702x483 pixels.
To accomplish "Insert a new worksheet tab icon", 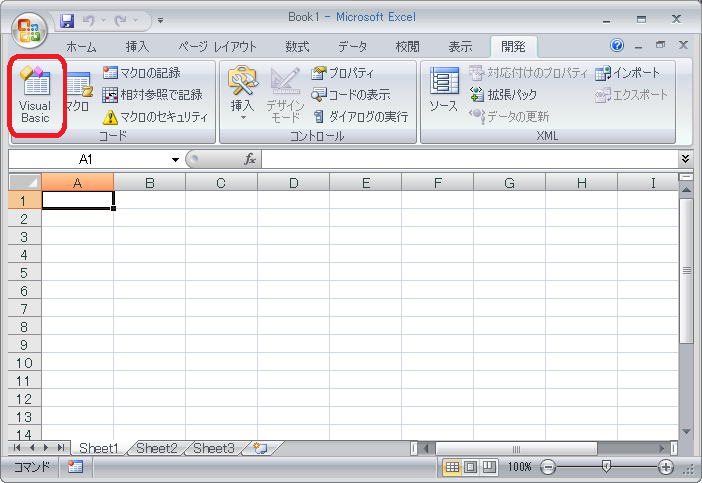I will pos(260,448).
